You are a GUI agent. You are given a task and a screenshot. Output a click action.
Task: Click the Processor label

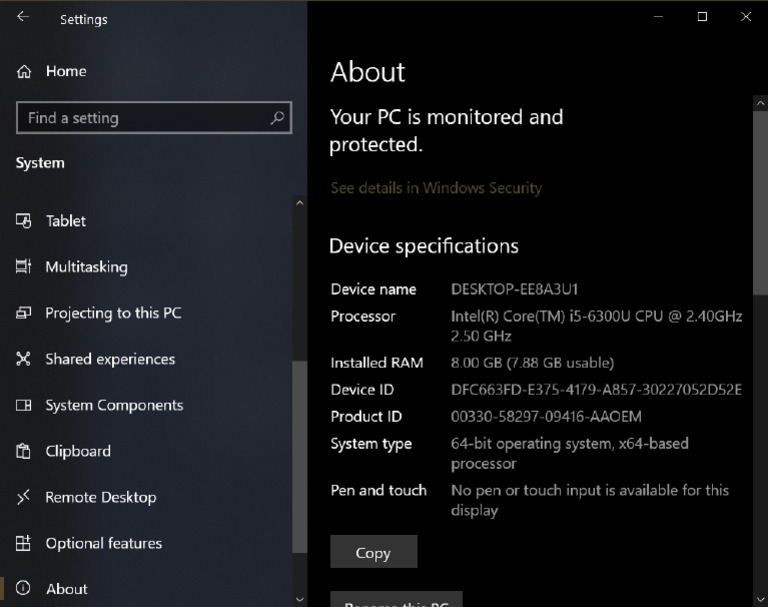(363, 316)
